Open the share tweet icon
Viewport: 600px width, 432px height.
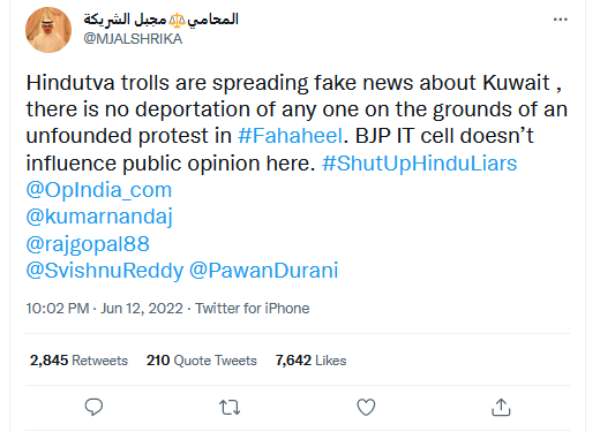coord(502,406)
